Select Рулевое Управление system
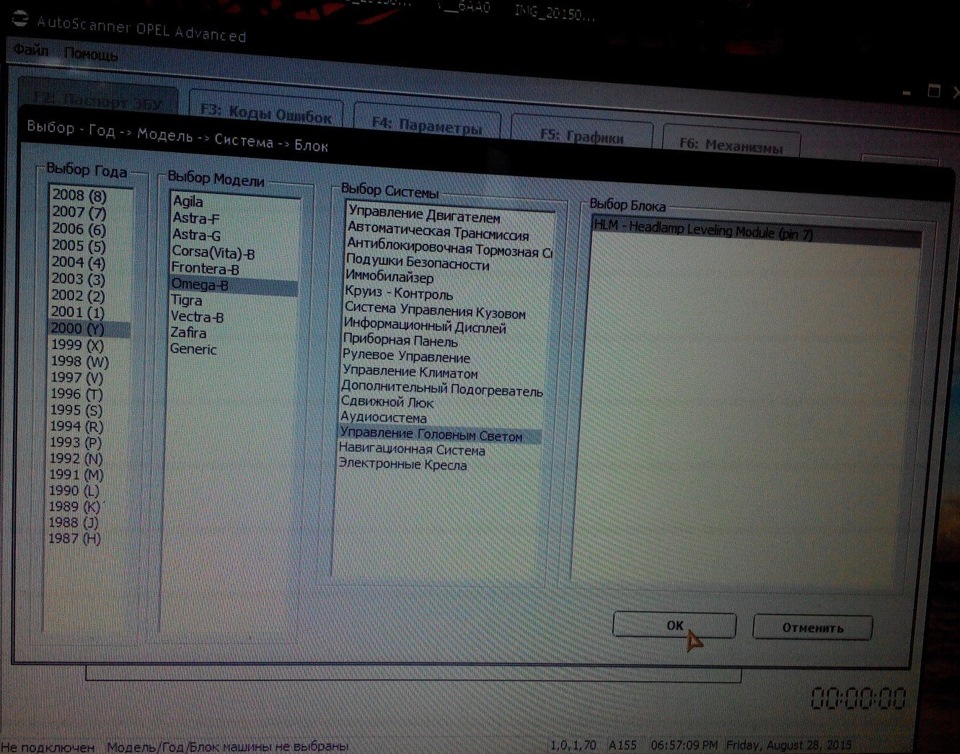 click(x=406, y=357)
